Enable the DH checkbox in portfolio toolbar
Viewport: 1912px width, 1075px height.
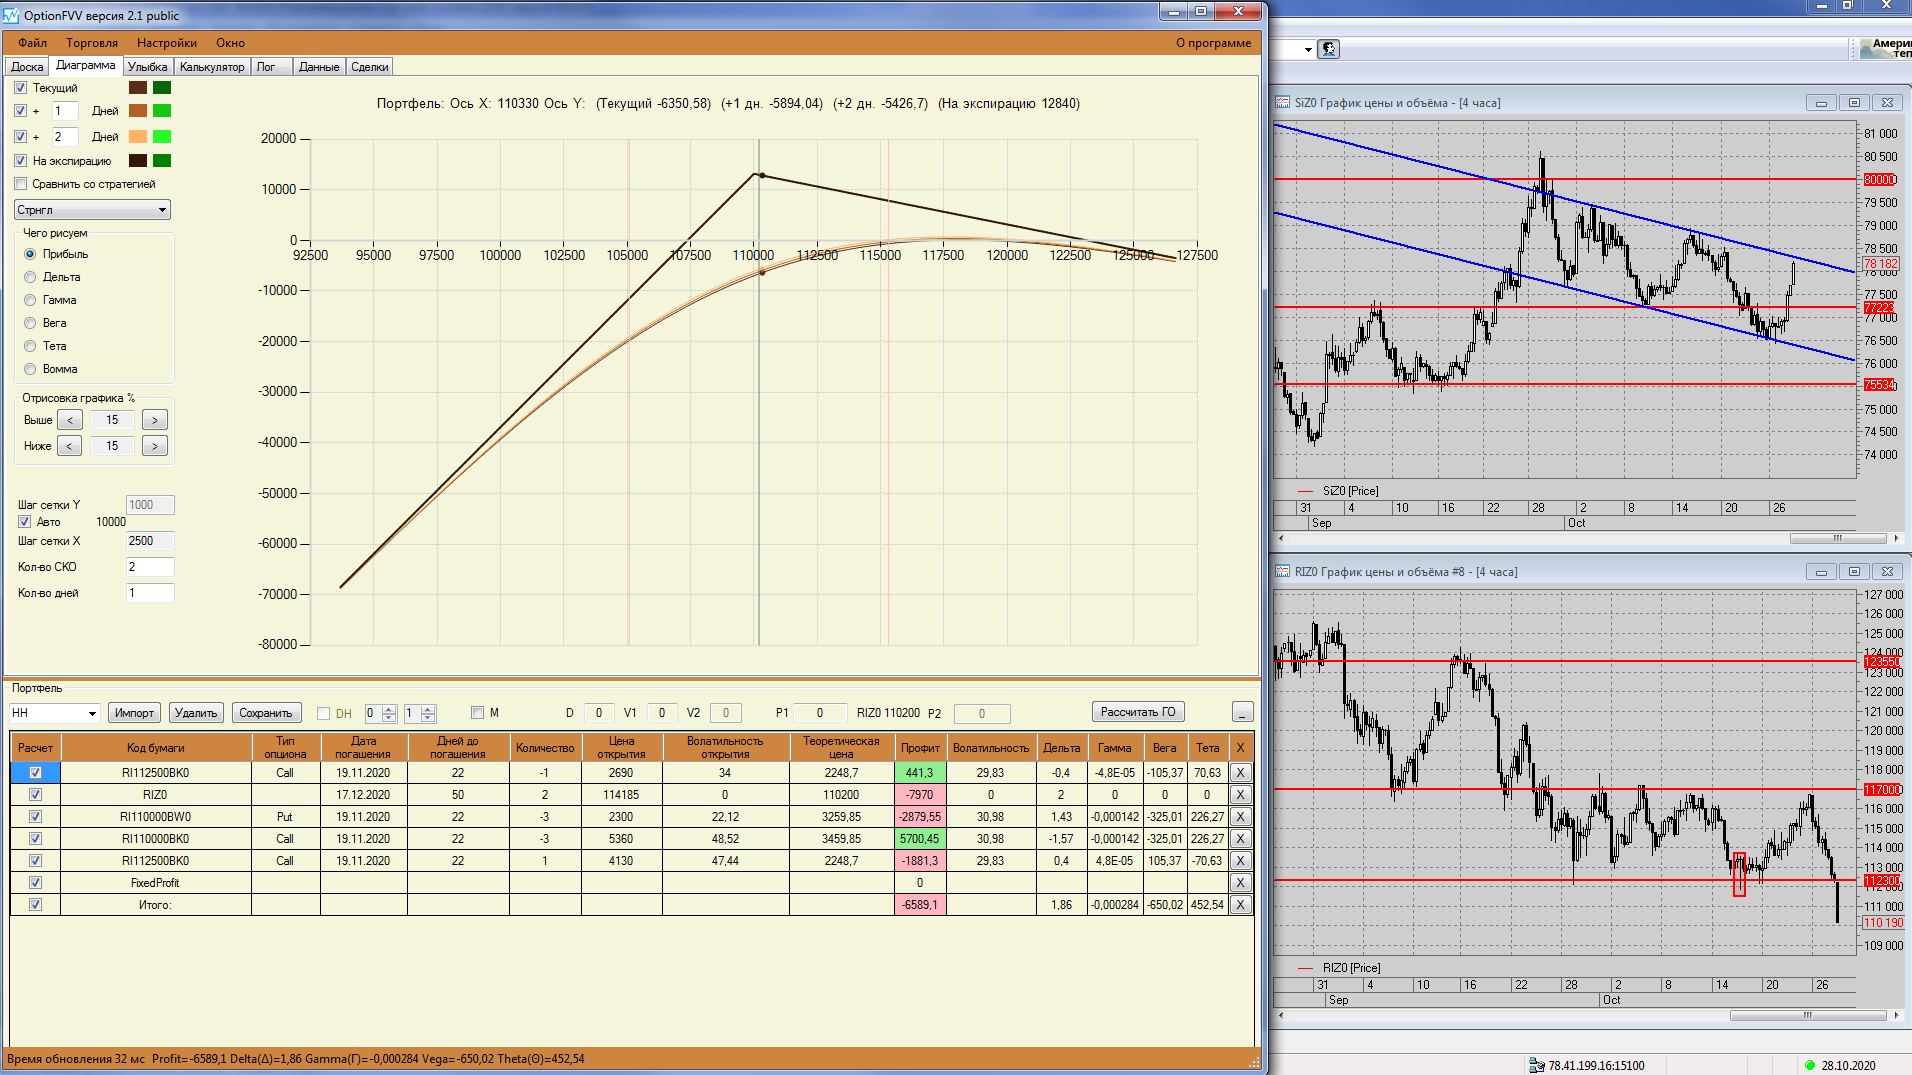323,713
